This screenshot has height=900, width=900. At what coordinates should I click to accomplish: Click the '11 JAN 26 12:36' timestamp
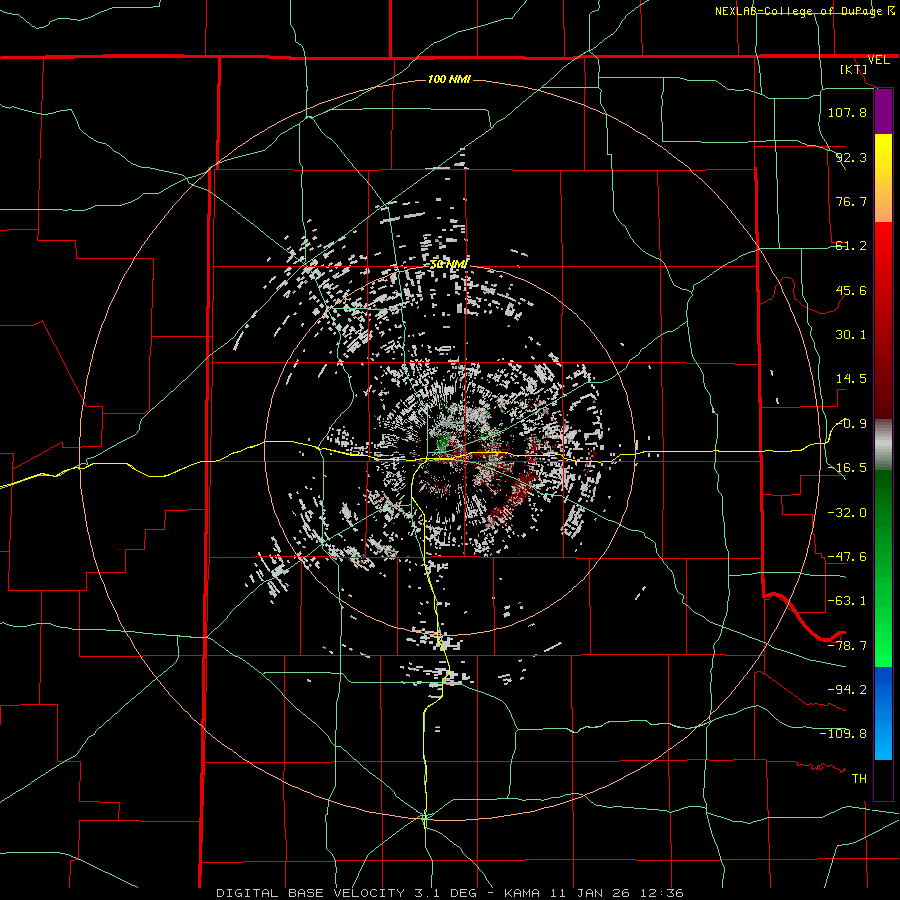tap(617, 893)
